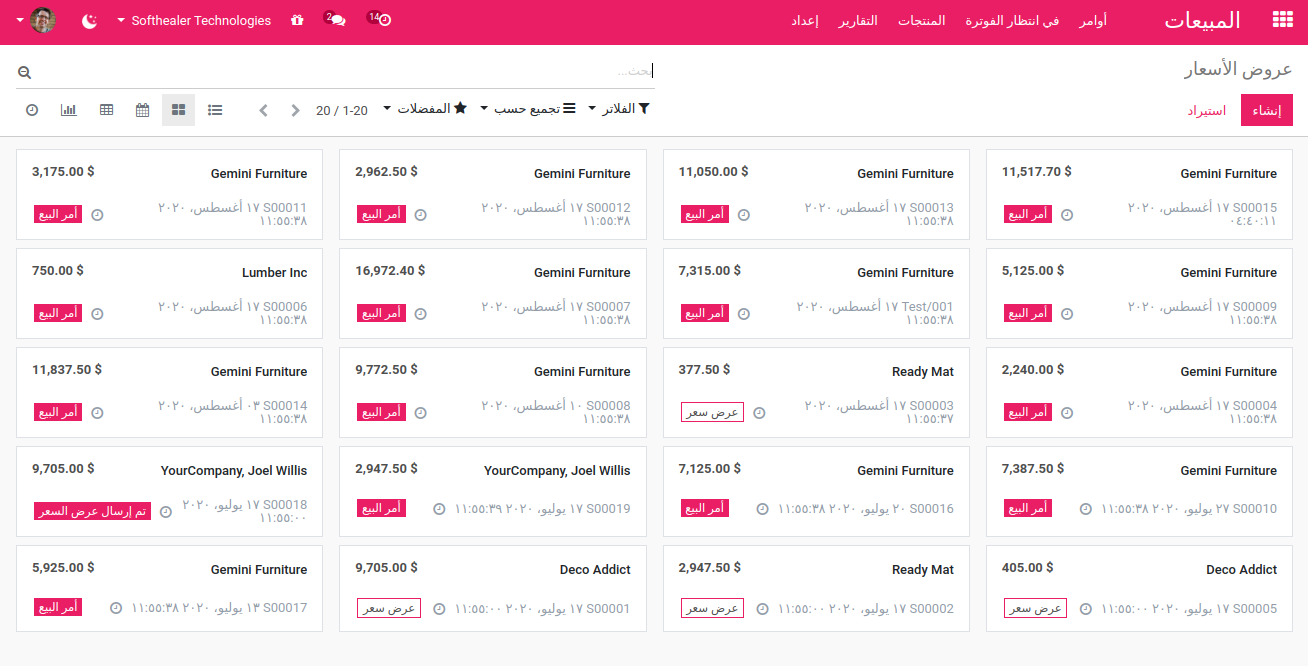Go to previous page arrow
1308x666 pixels.
tap(263, 110)
